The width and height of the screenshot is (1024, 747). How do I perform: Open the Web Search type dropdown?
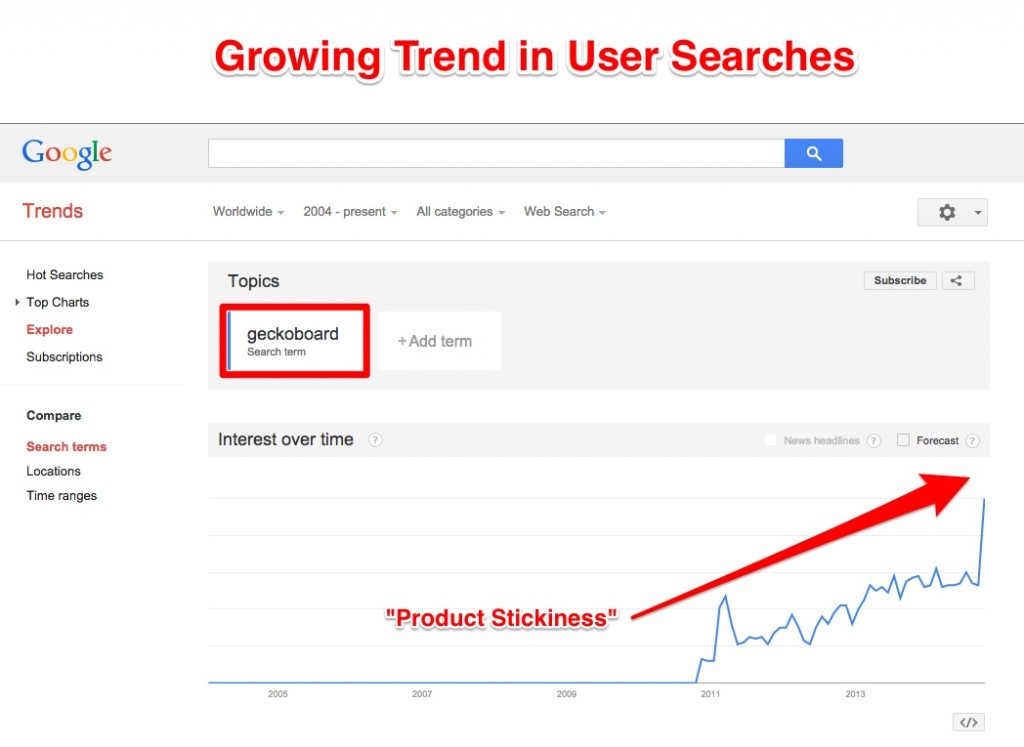click(563, 212)
